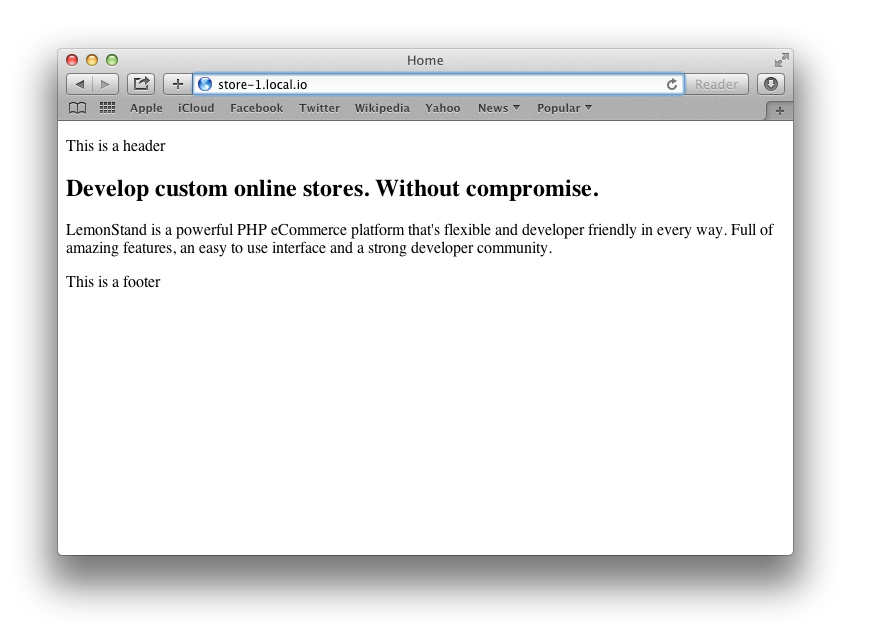Click the 'Home' window title
Viewport: 874px width, 629px height.
(x=425, y=60)
